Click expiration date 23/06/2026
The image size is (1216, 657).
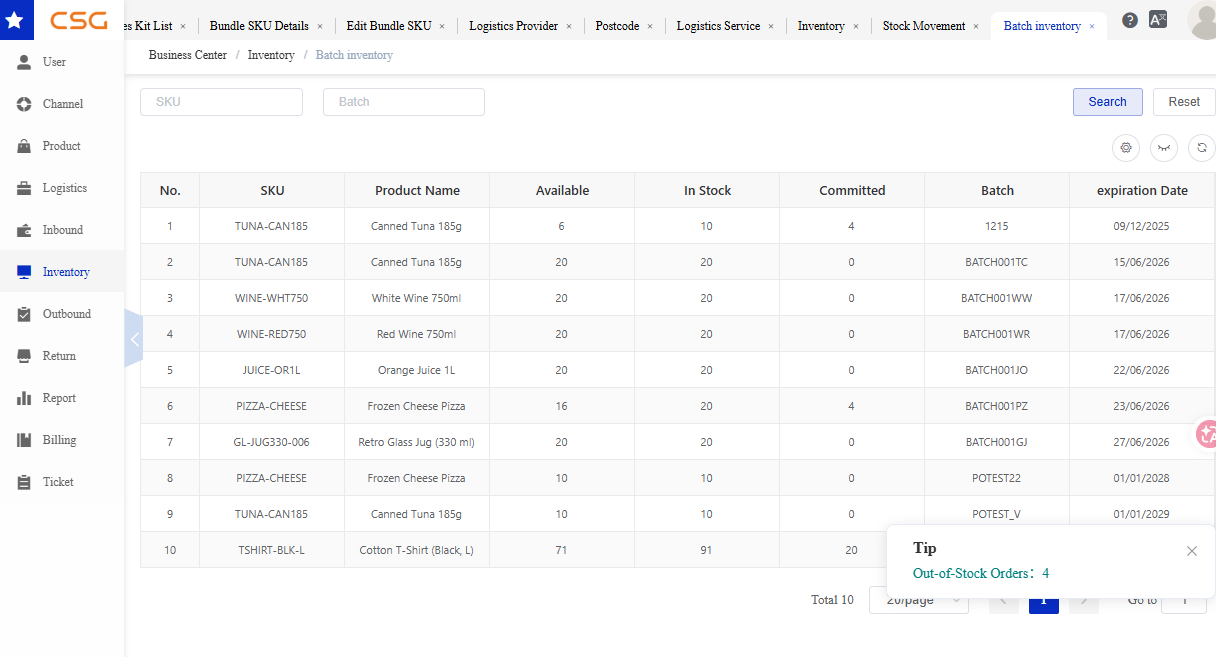click(1142, 406)
